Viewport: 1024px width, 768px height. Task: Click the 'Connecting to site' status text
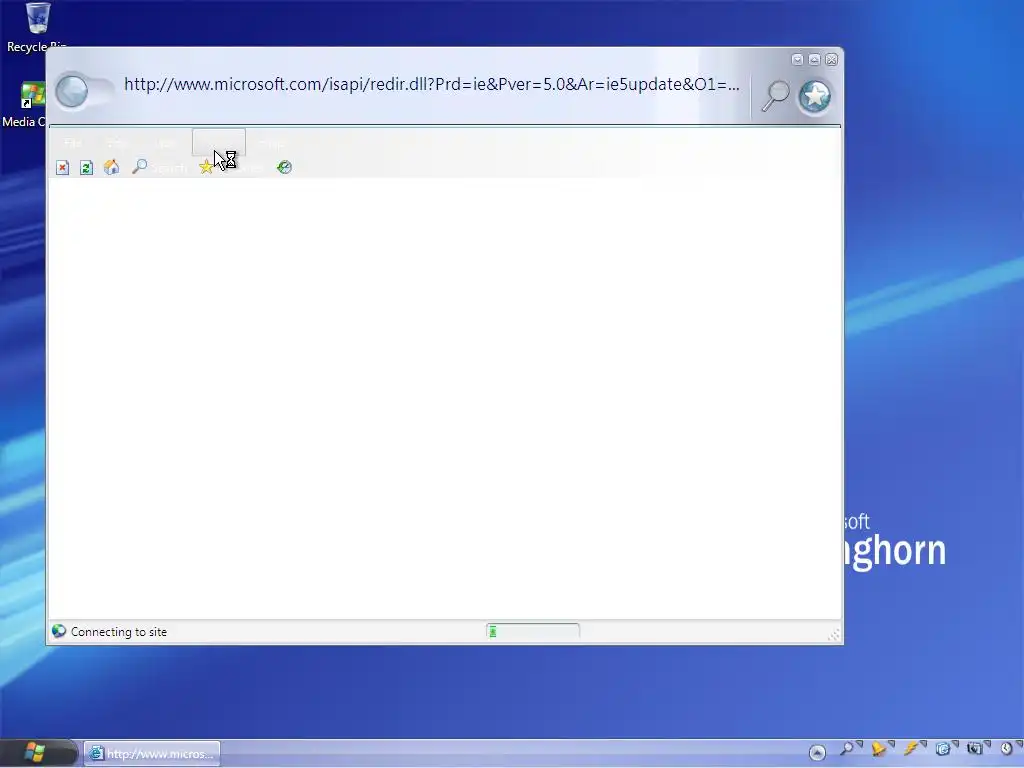click(x=119, y=632)
